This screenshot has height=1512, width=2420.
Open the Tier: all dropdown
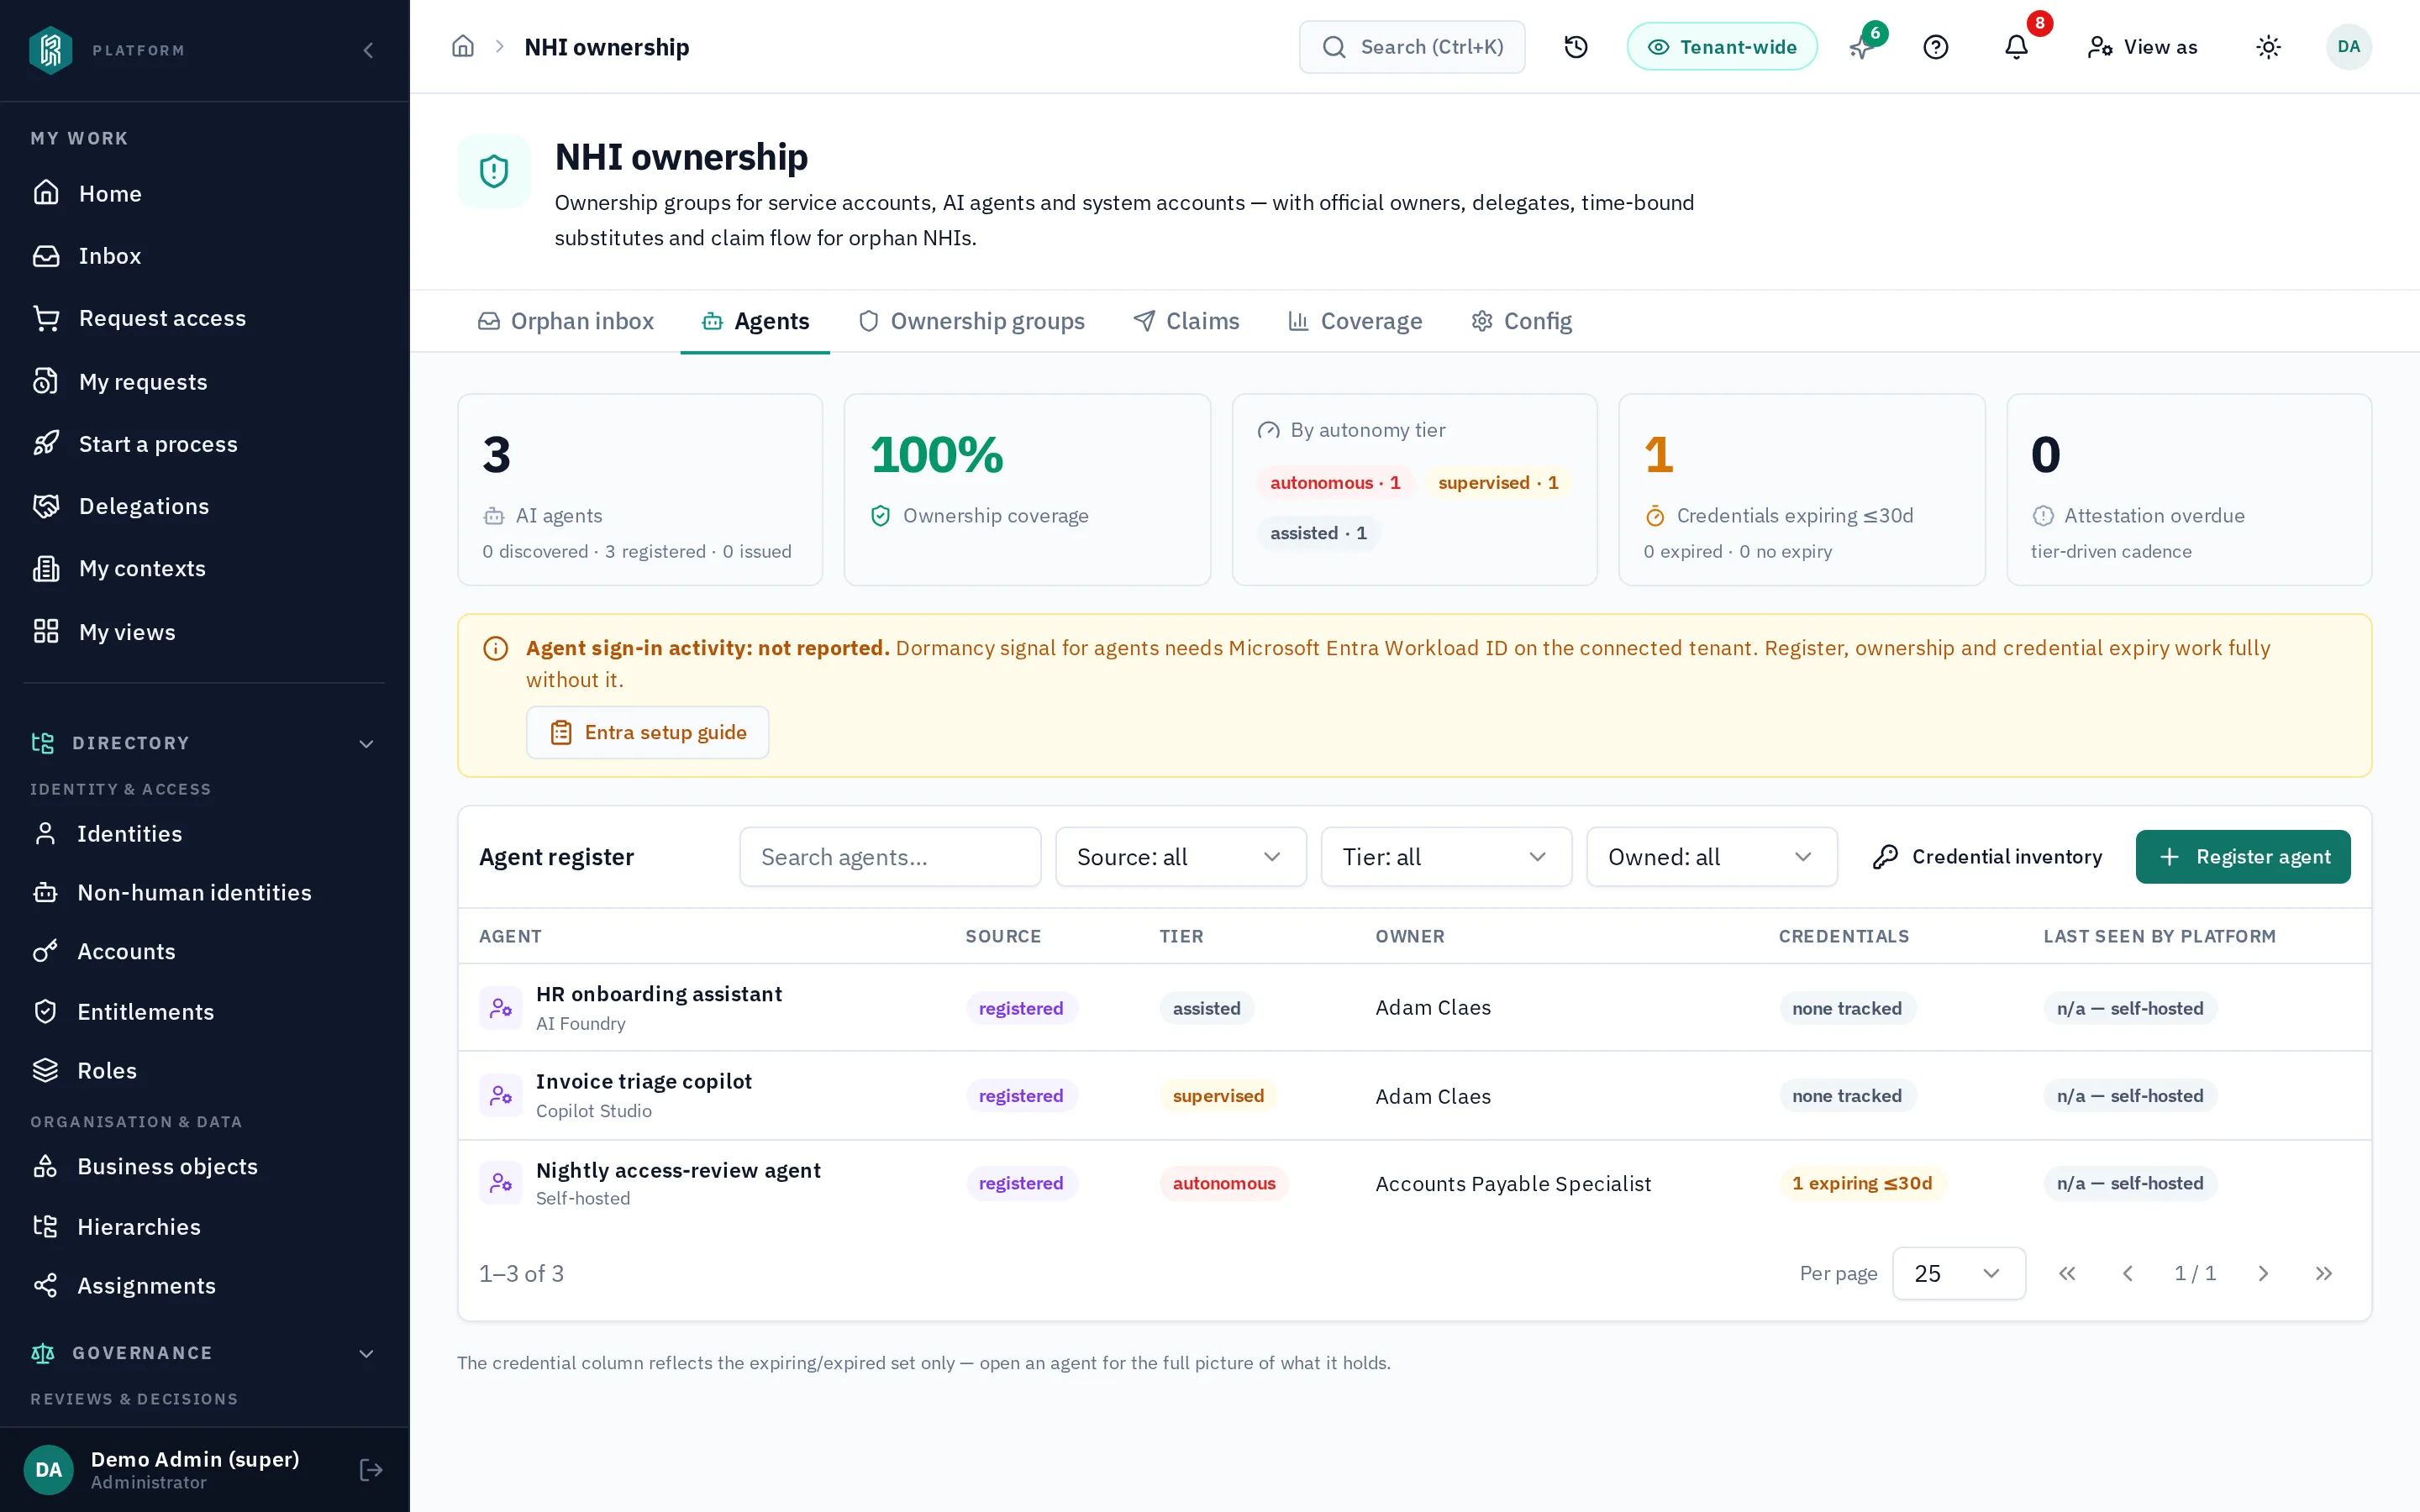(1446, 857)
